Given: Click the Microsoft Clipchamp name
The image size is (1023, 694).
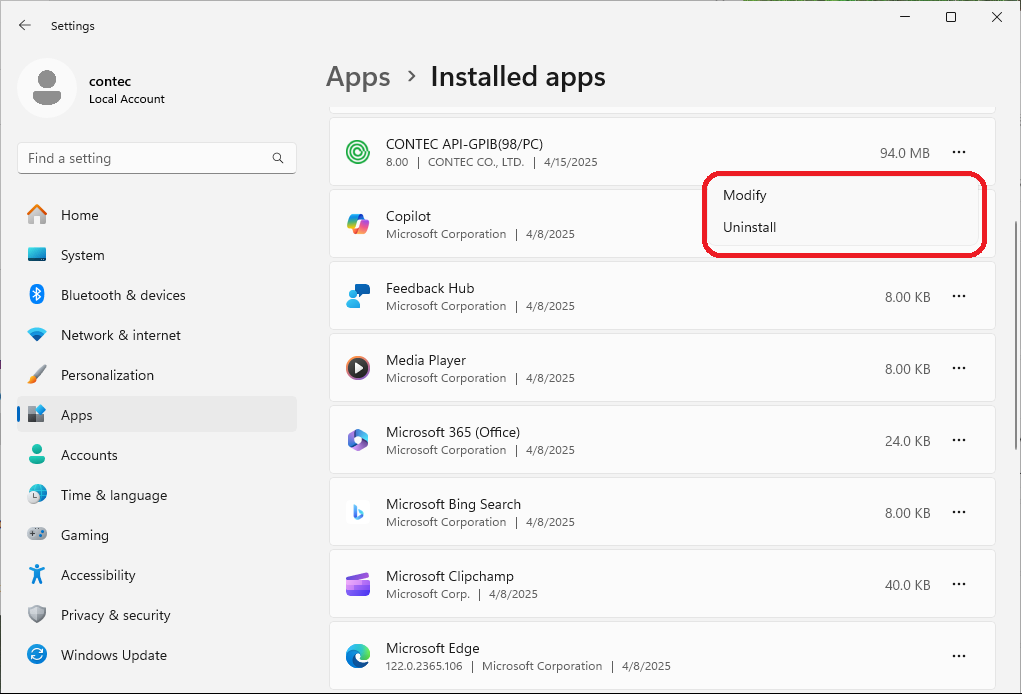Looking at the screenshot, I should point(450,576).
